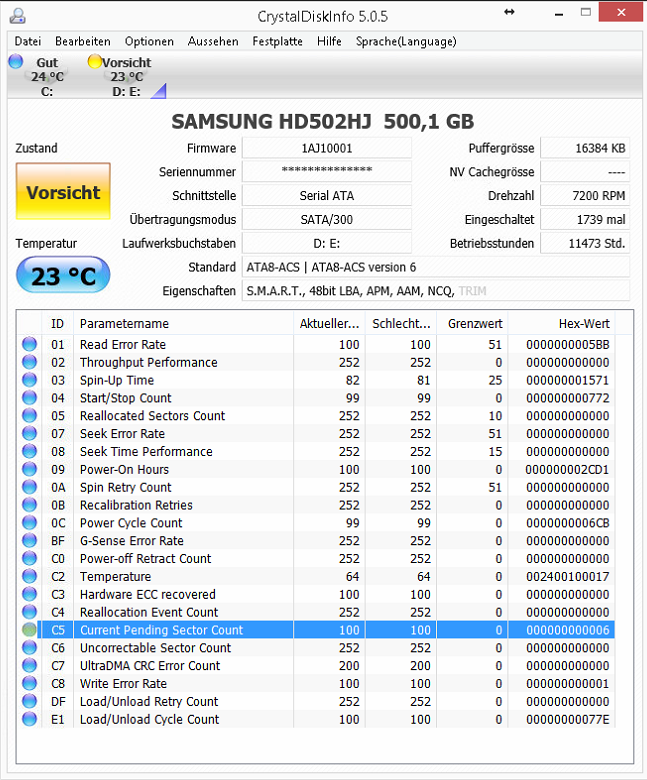Click the CrystalDiskInfo app icon in title bar
Screen dimensions: 647x780
(17, 16)
